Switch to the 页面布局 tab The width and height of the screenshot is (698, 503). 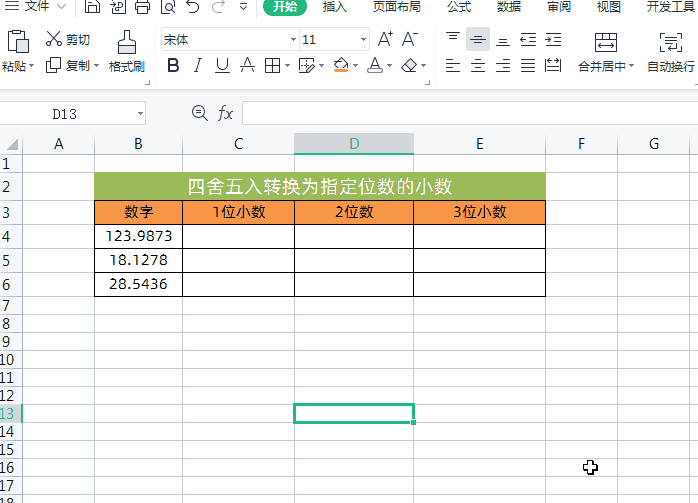pyautogui.click(x=396, y=6)
